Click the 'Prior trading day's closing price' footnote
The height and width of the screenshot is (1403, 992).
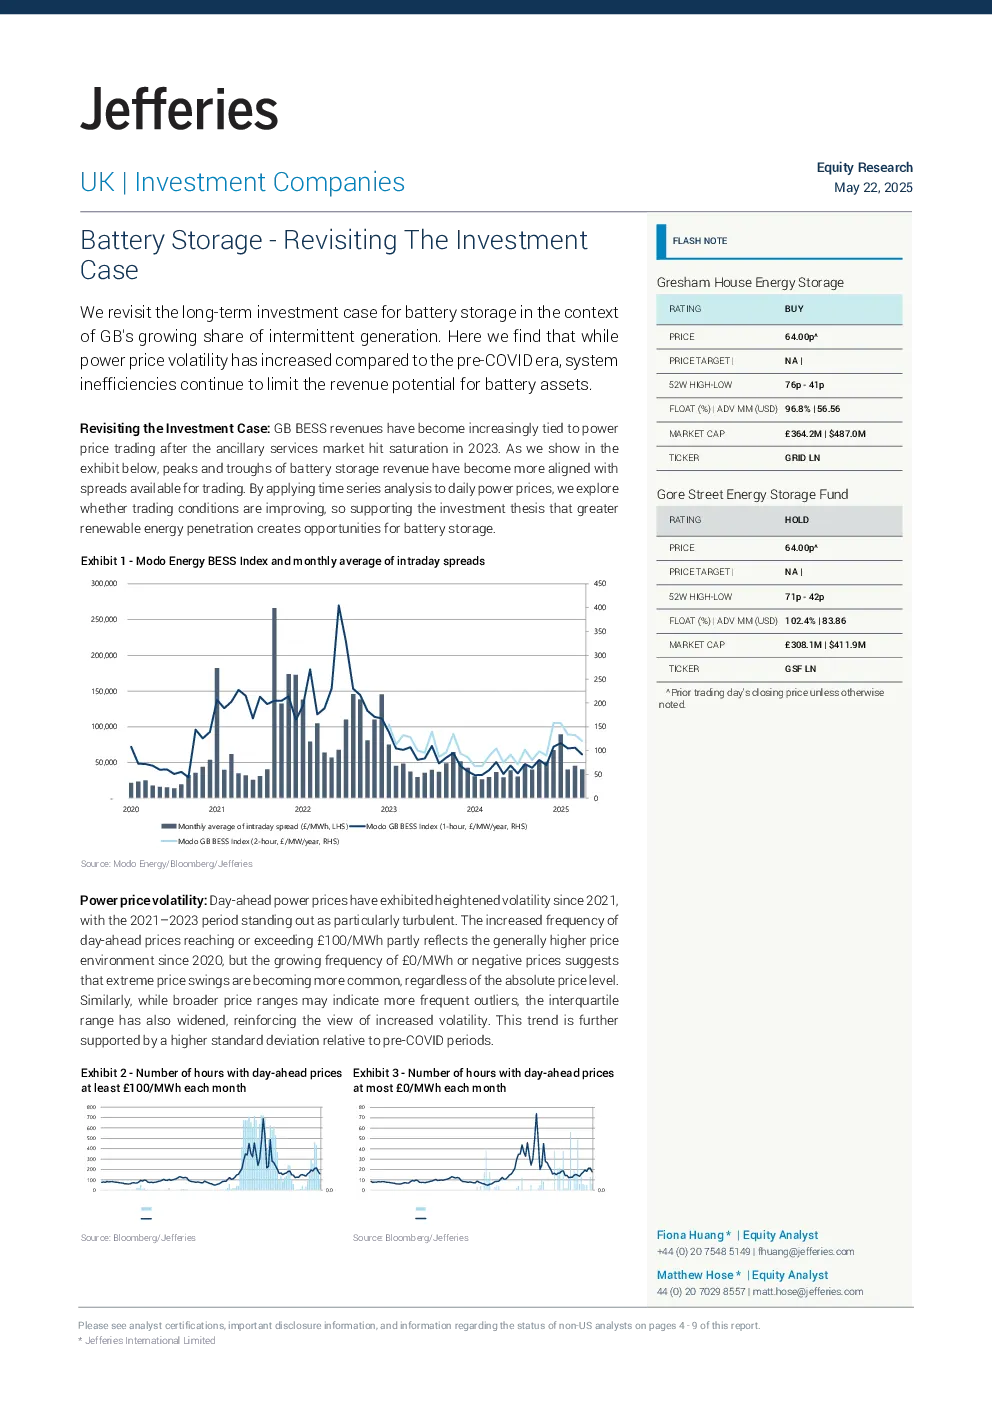point(771,698)
